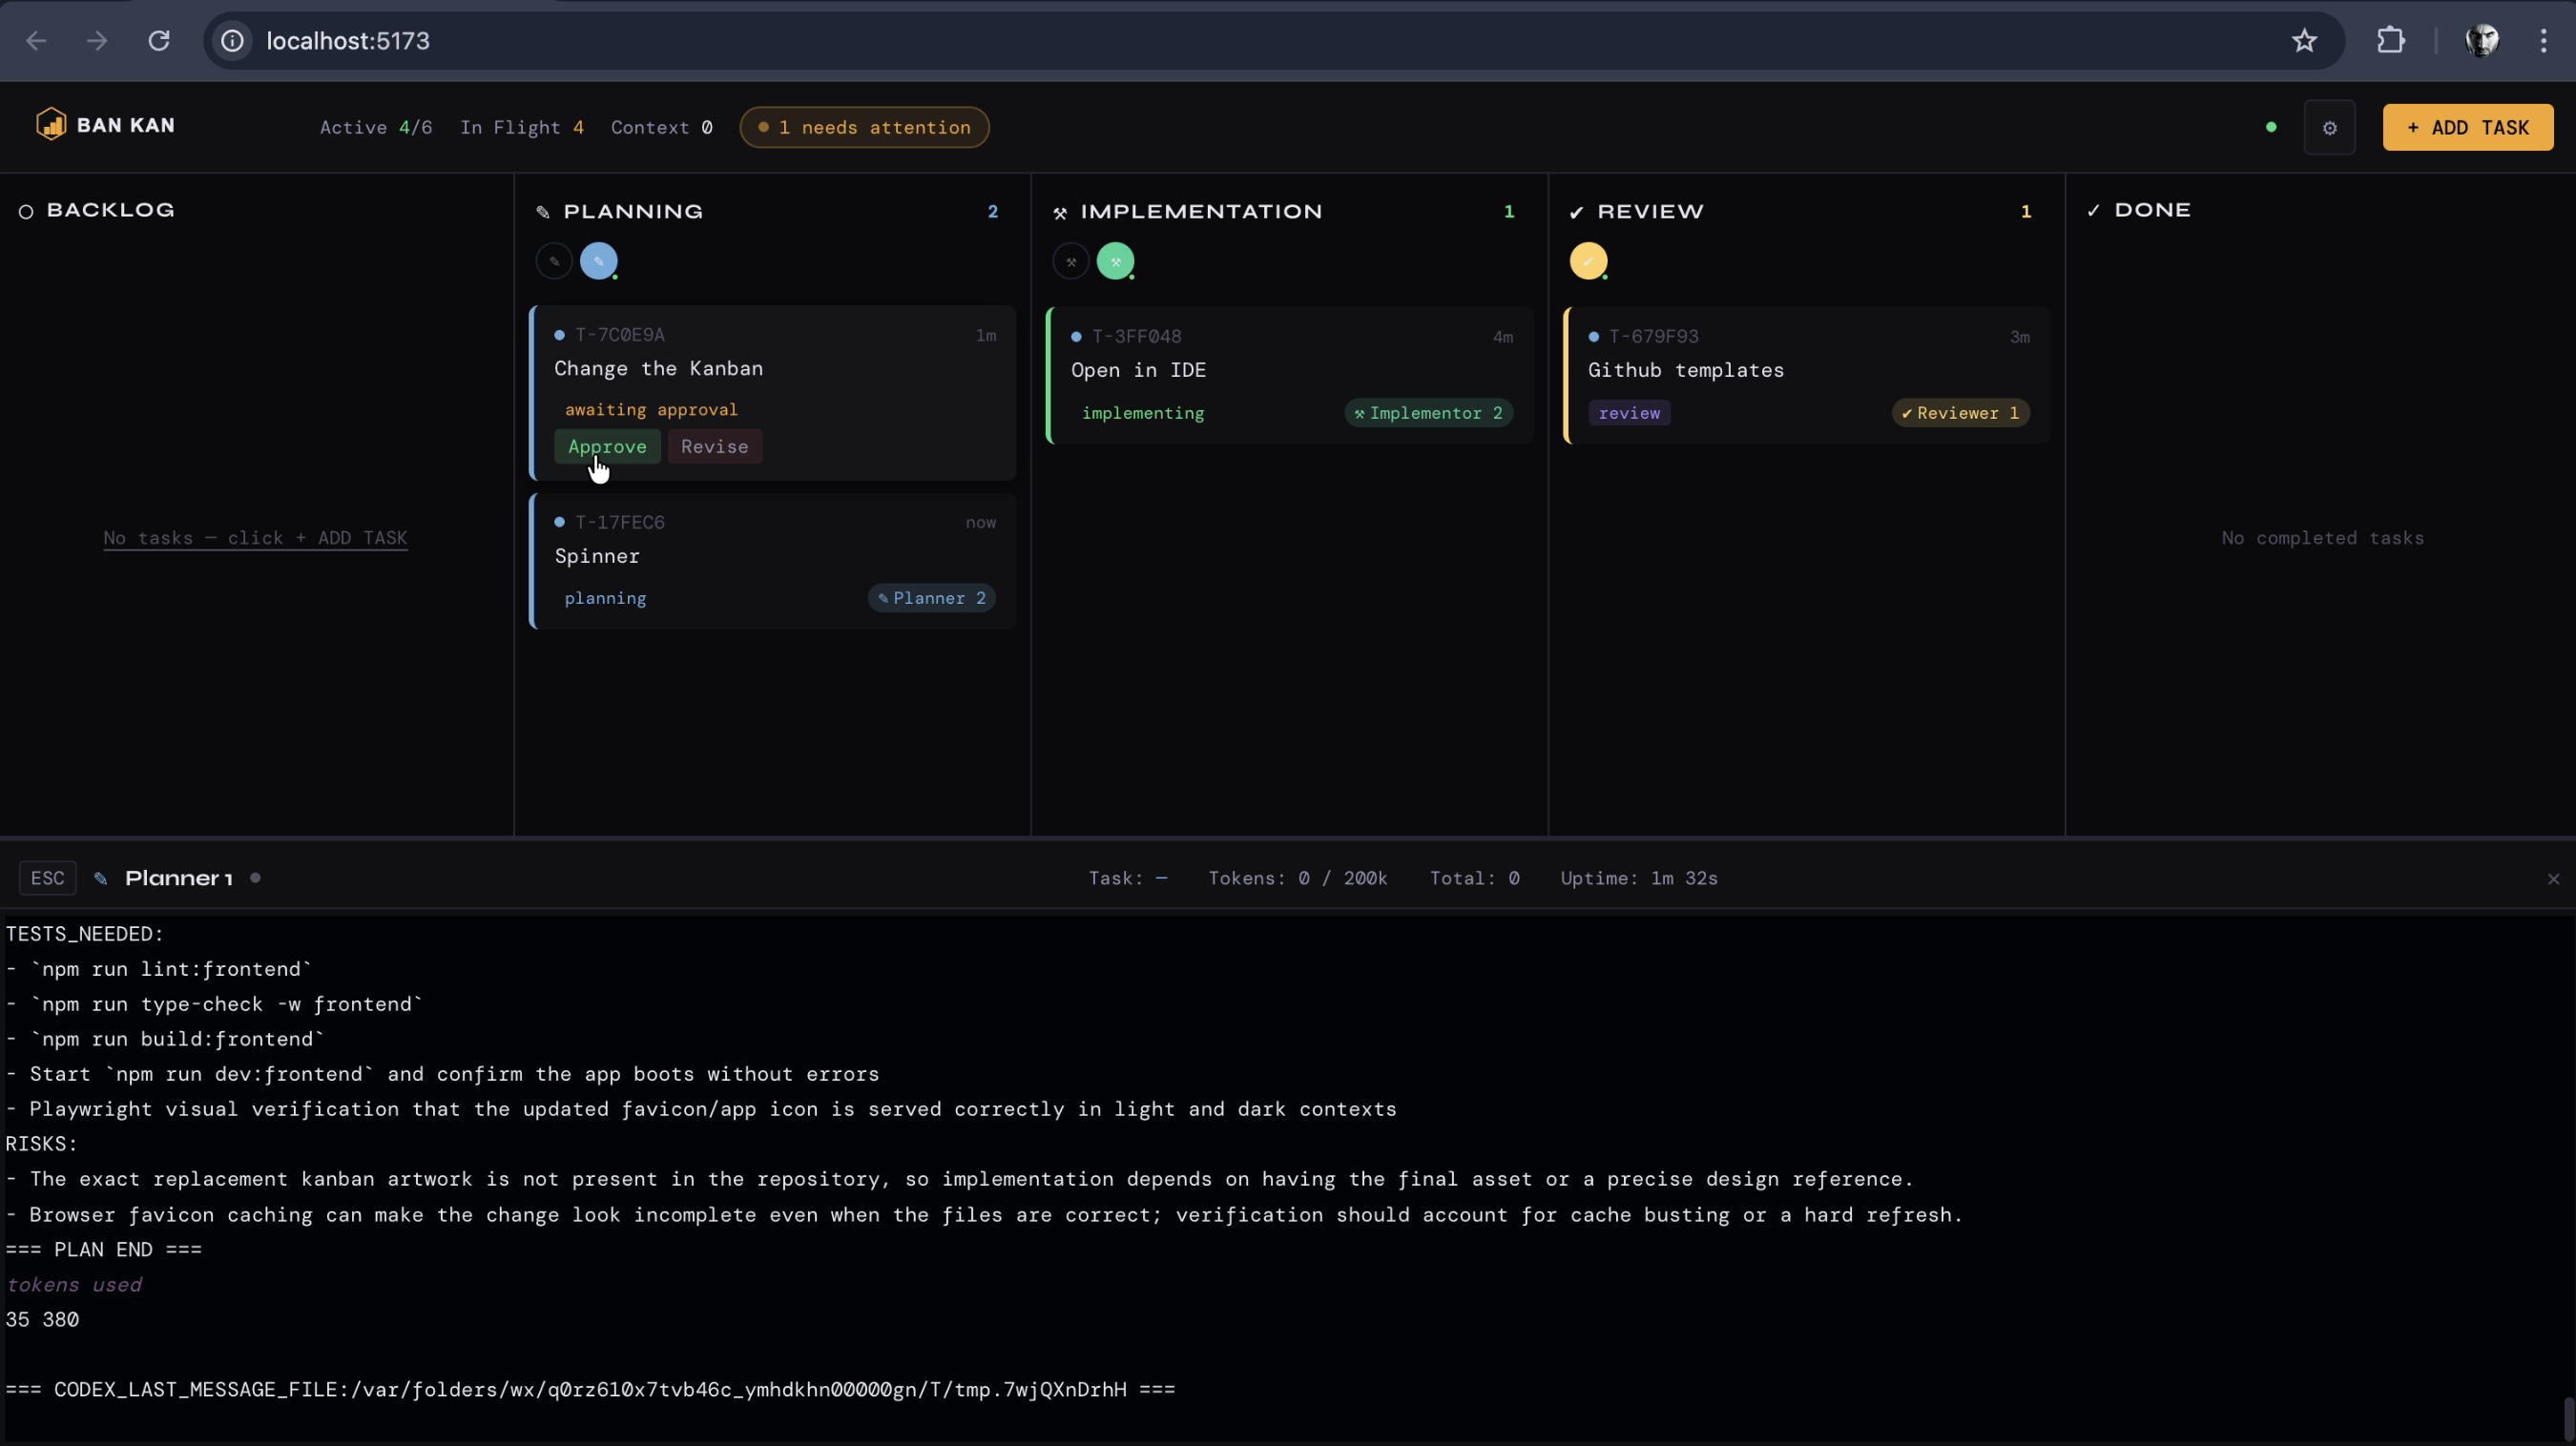Approve the Change the Kanban plan

click(x=607, y=447)
